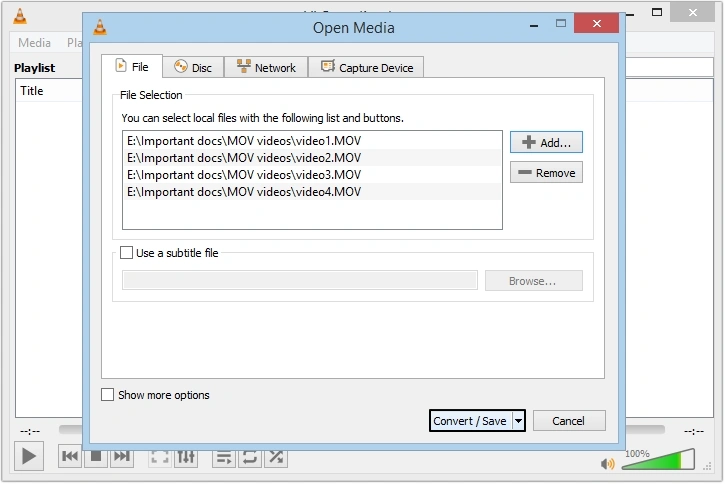Screen dimensions: 725x484
Task: Maximize the VLC main window
Action: [657, 12]
